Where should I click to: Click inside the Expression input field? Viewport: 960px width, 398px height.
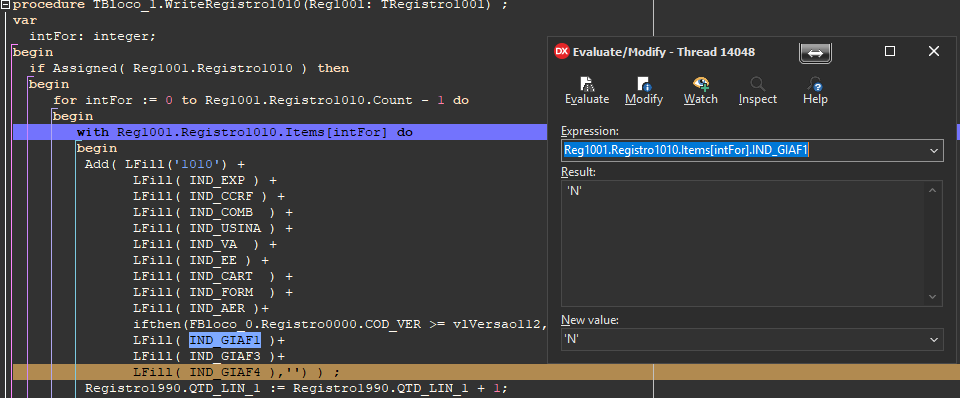(x=743, y=151)
